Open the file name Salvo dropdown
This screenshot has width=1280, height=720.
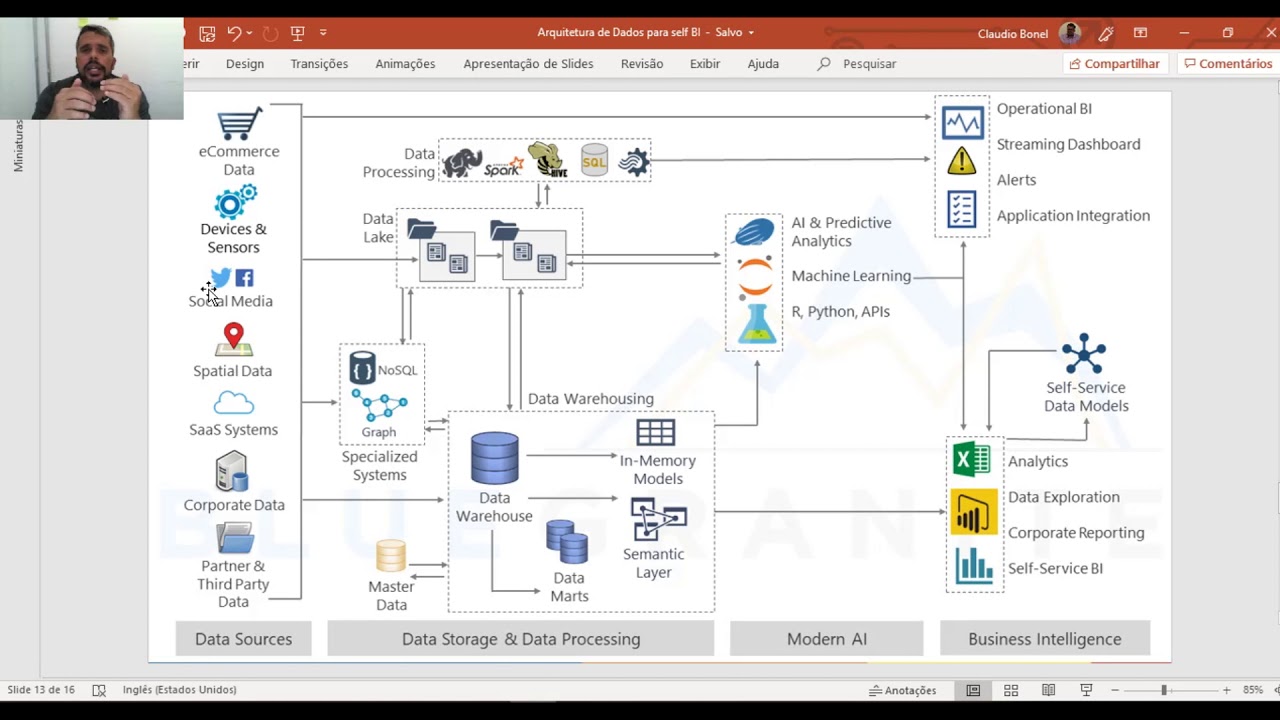tap(751, 33)
